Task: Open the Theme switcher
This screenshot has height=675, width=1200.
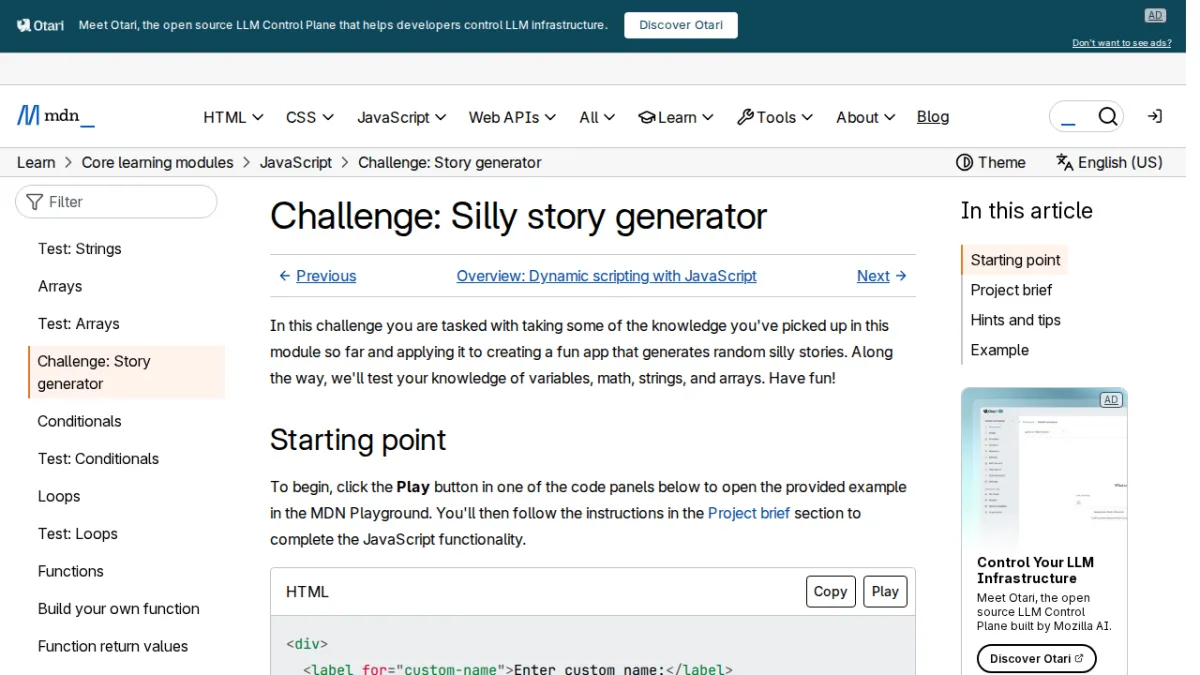Action: 991,162
